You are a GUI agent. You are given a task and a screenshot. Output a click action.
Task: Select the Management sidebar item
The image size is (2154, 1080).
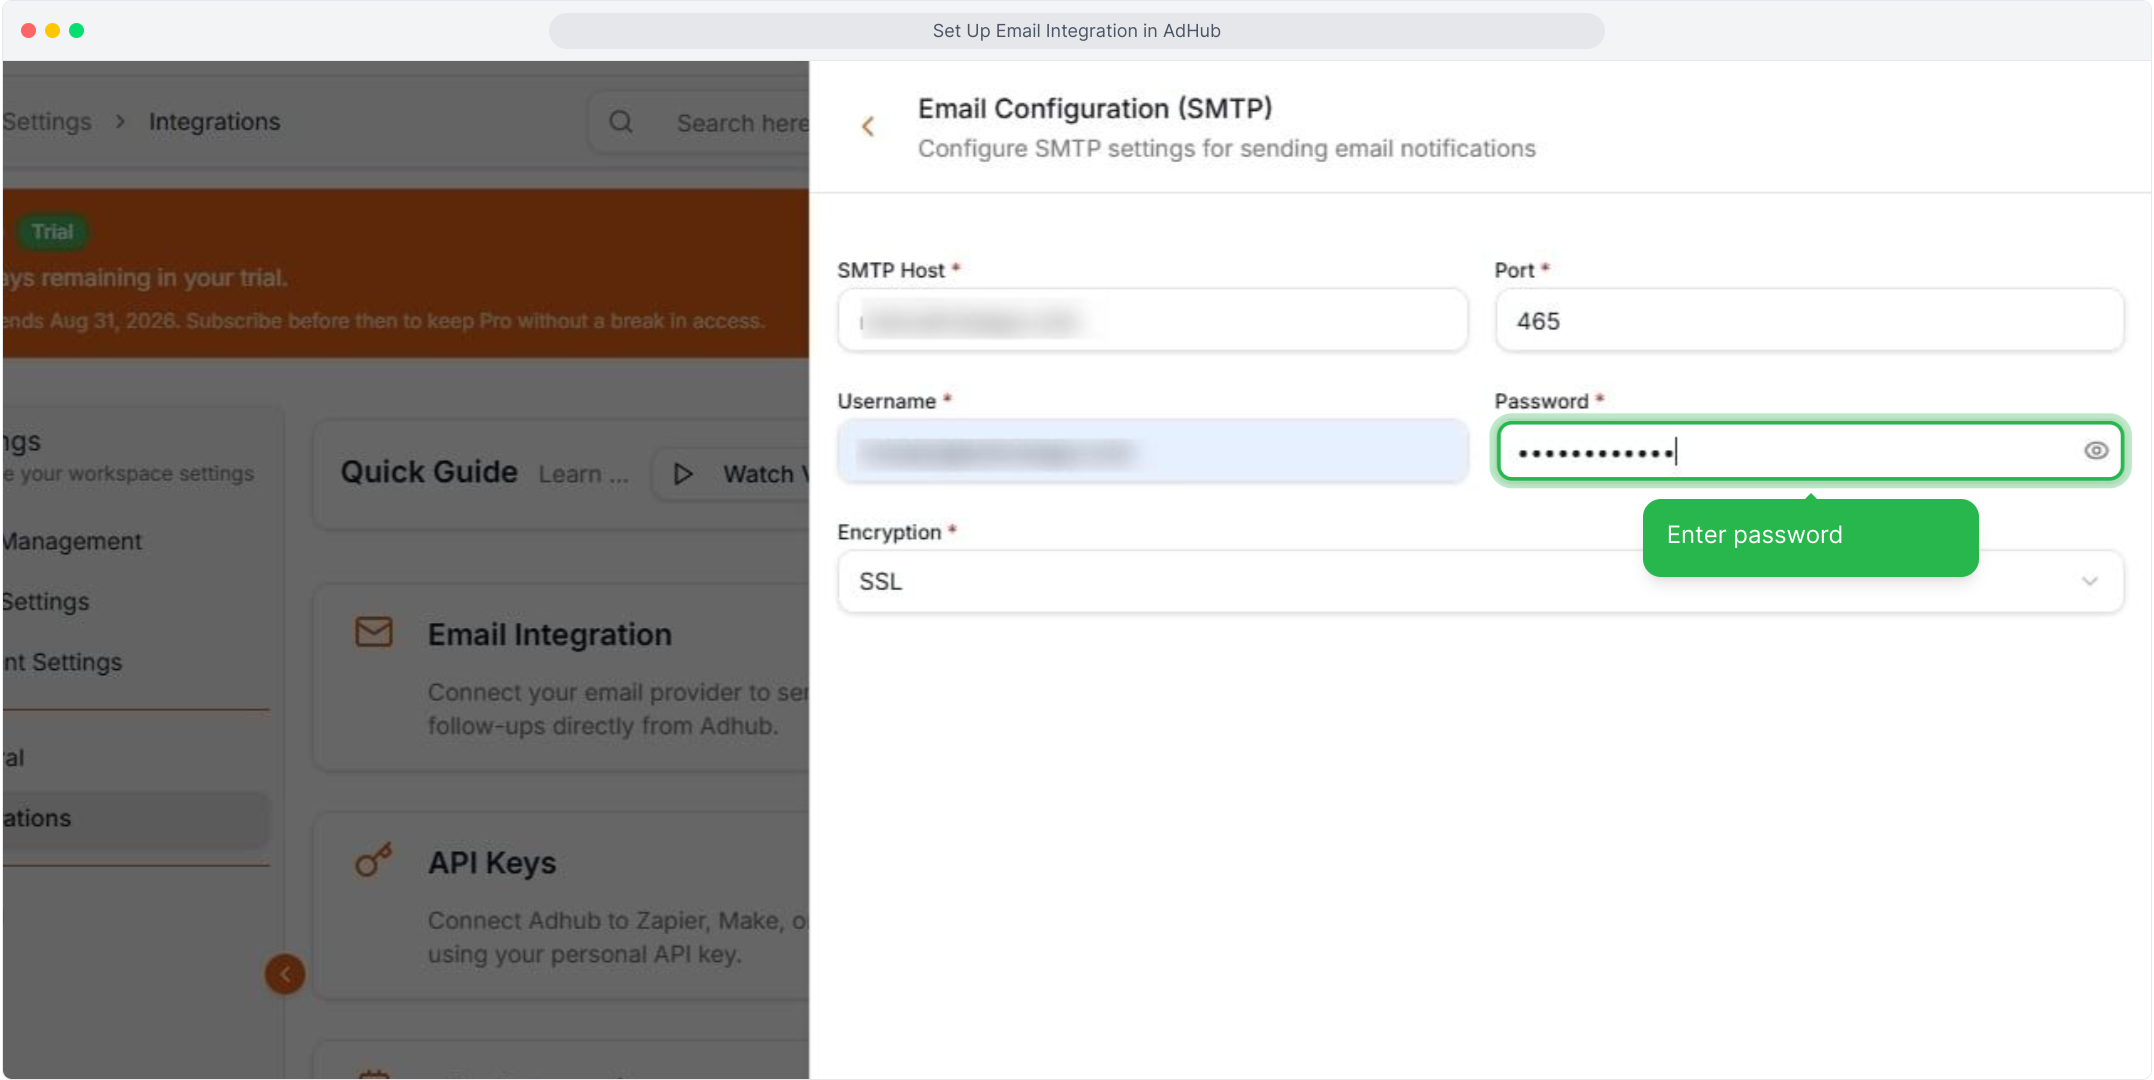point(72,541)
